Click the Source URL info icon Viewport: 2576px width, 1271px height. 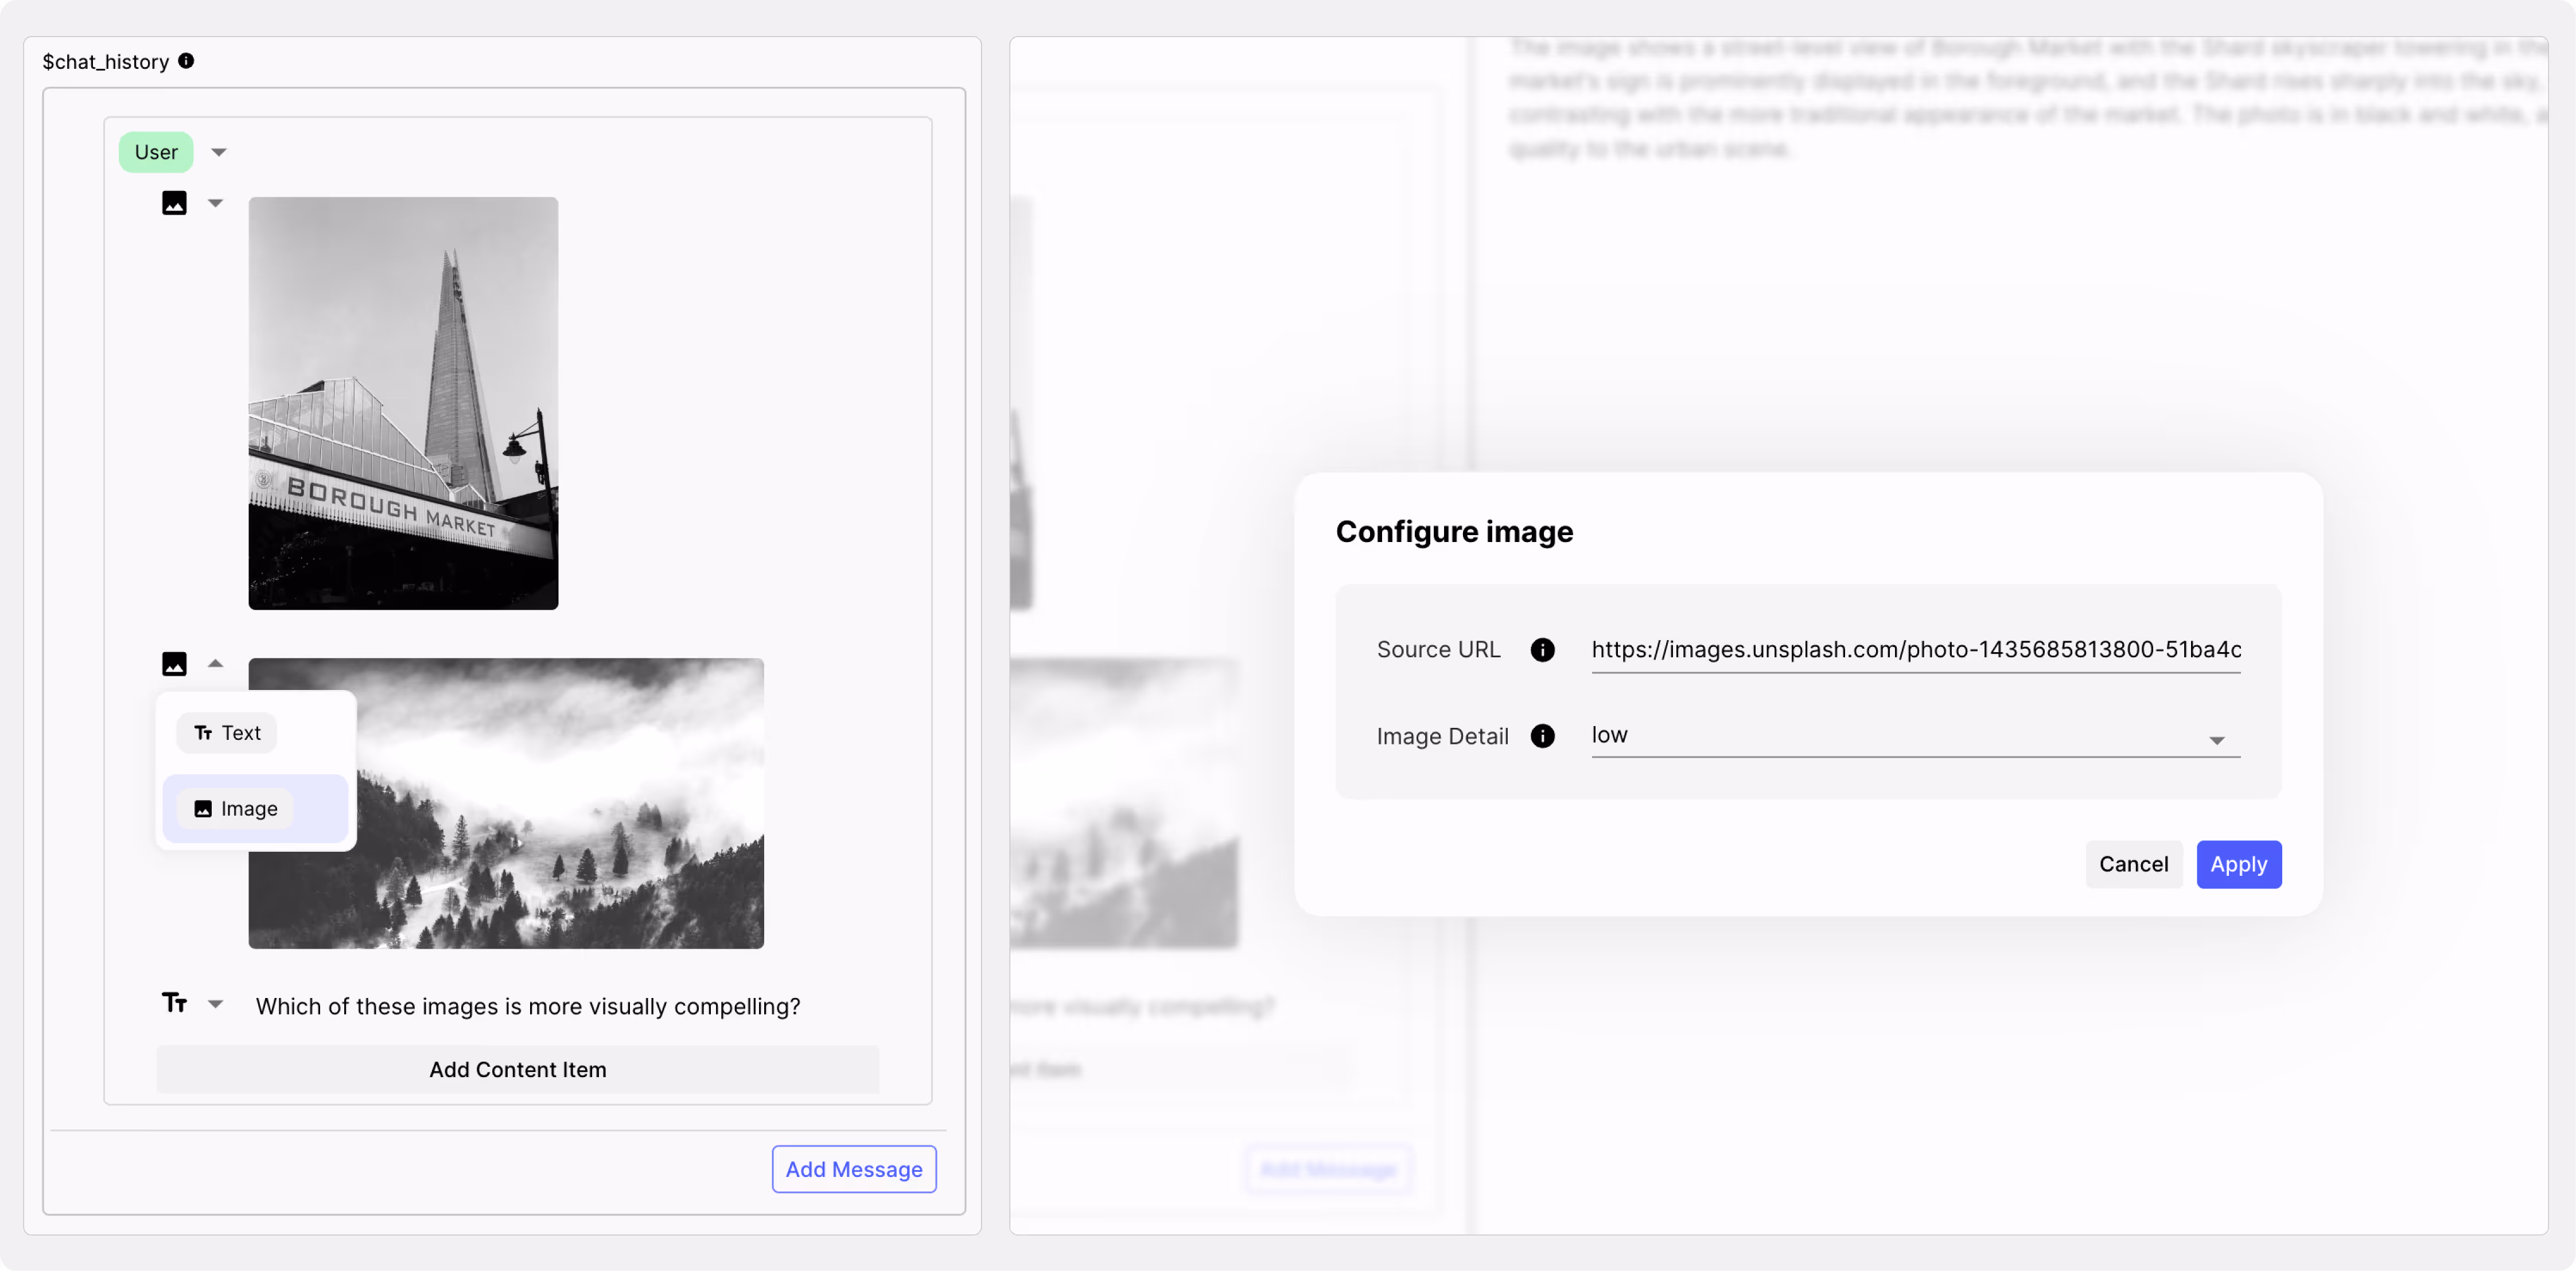point(1543,650)
